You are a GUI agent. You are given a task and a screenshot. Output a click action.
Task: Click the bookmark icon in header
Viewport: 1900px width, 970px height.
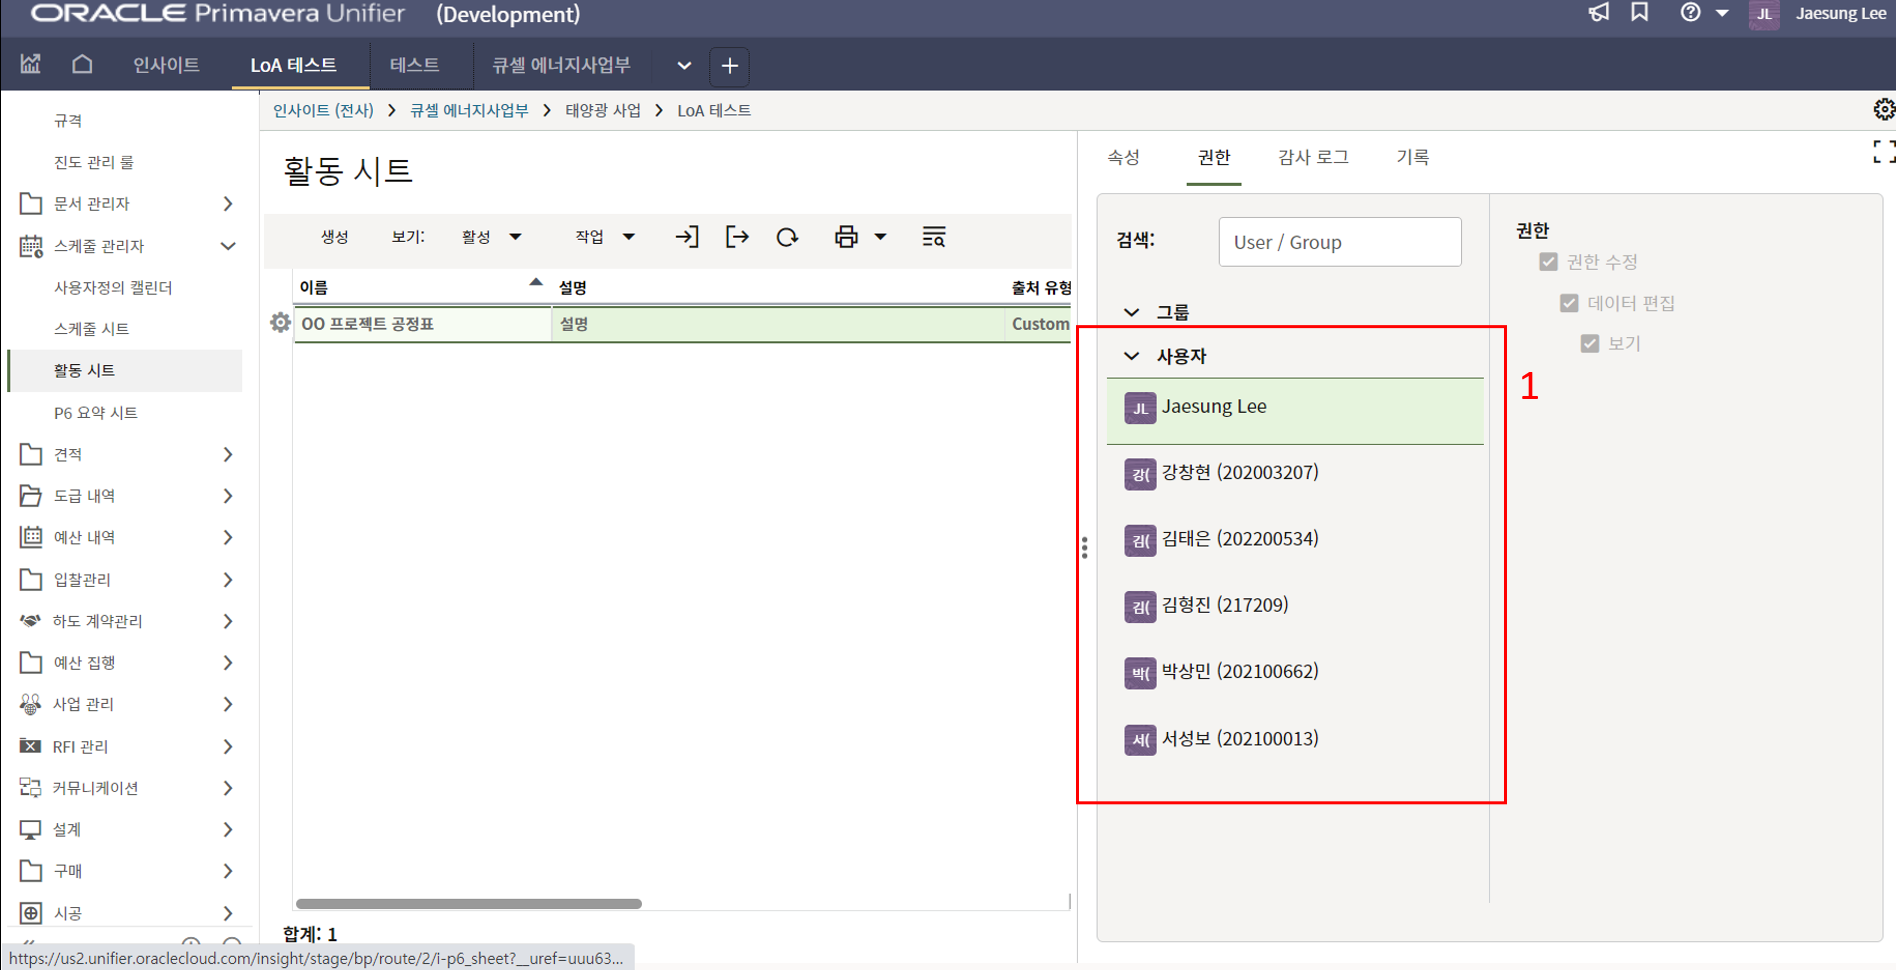[x=1640, y=13]
